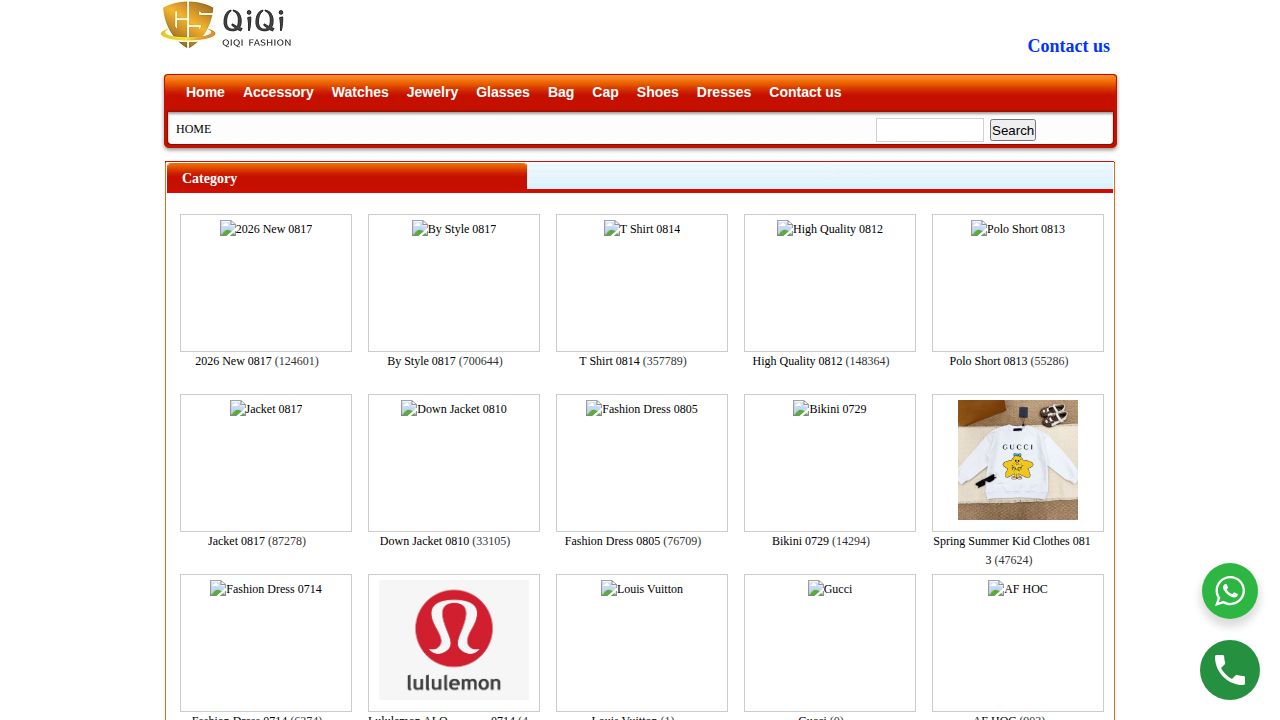Click the High Quality 0812 caption link

point(797,361)
